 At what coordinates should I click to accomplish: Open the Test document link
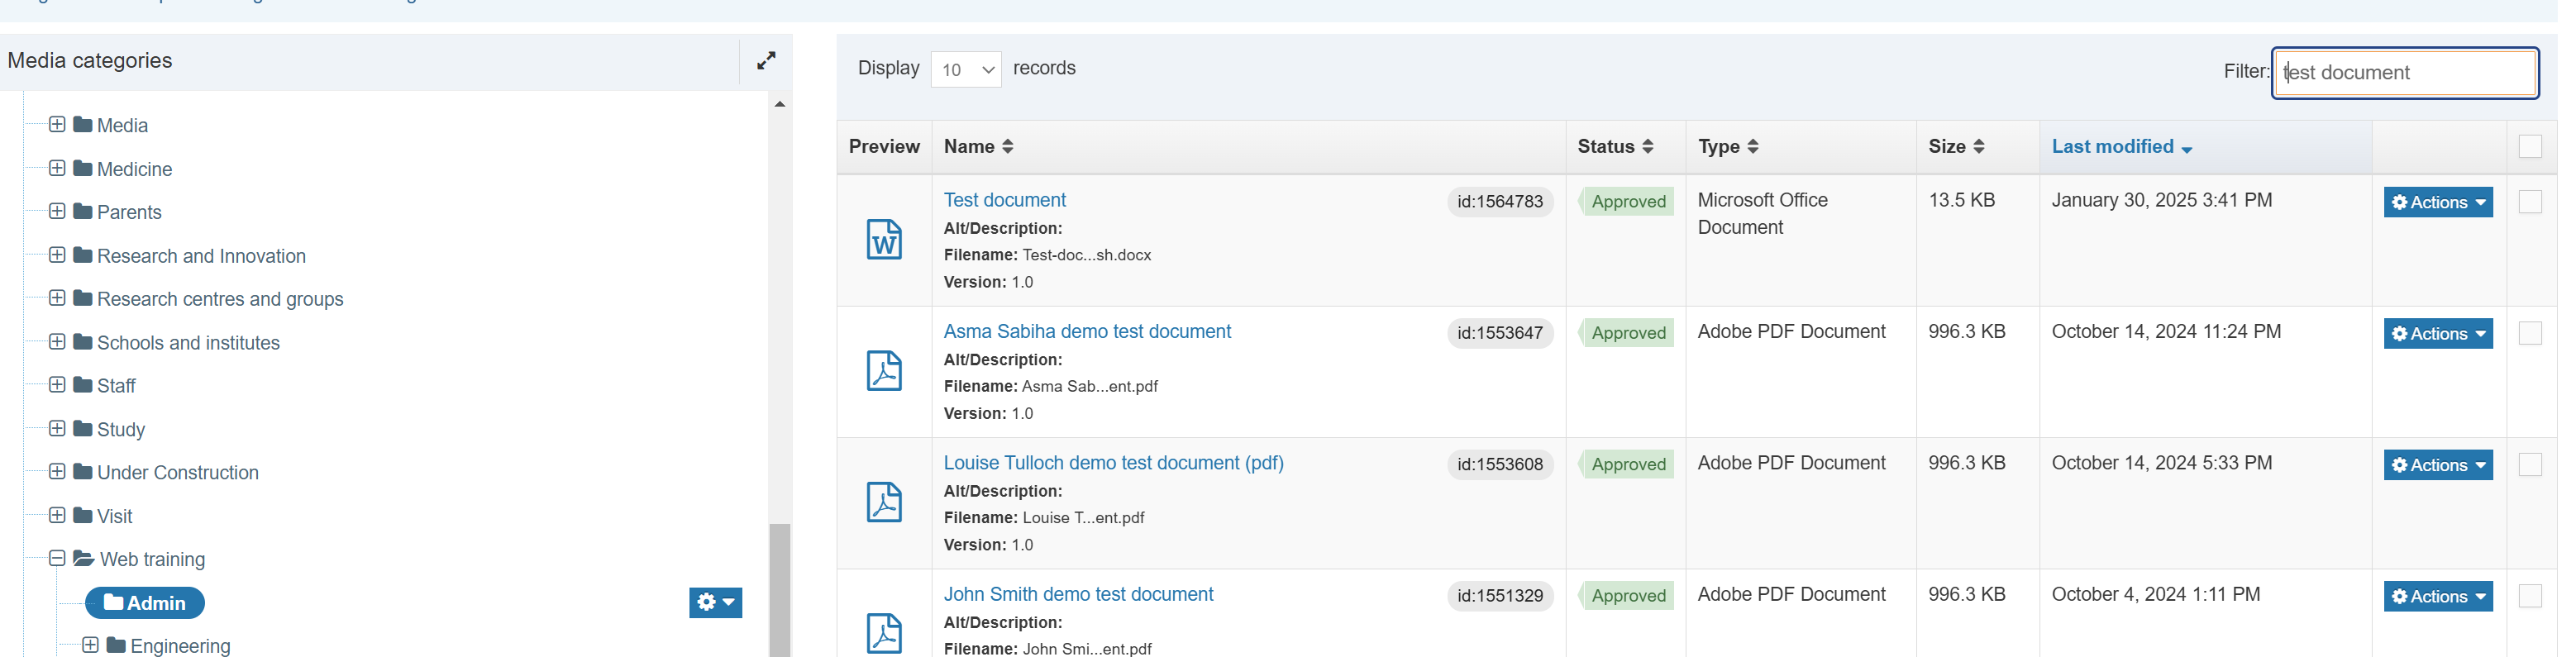(1004, 200)
